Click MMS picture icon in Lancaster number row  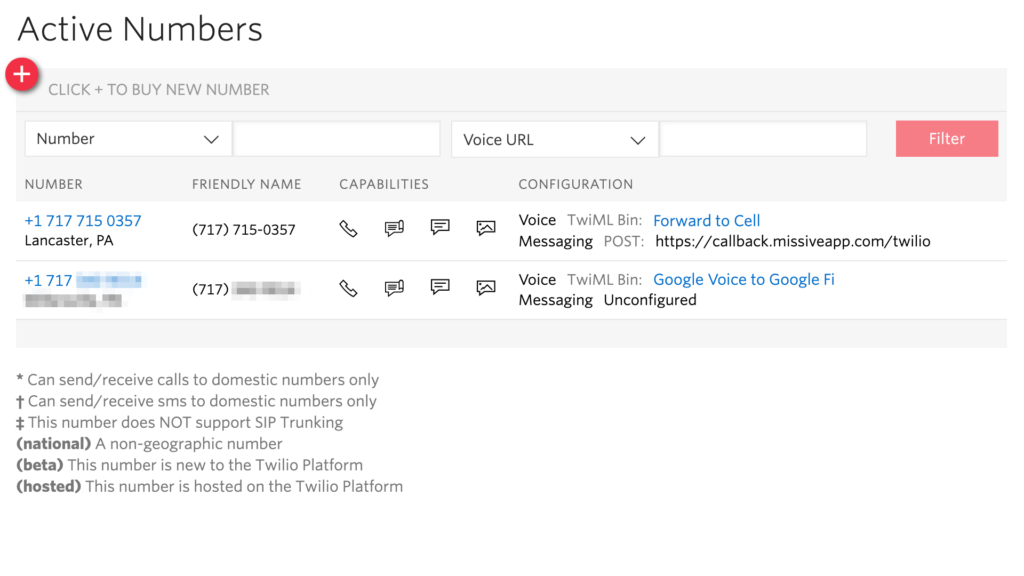point(486,229)
